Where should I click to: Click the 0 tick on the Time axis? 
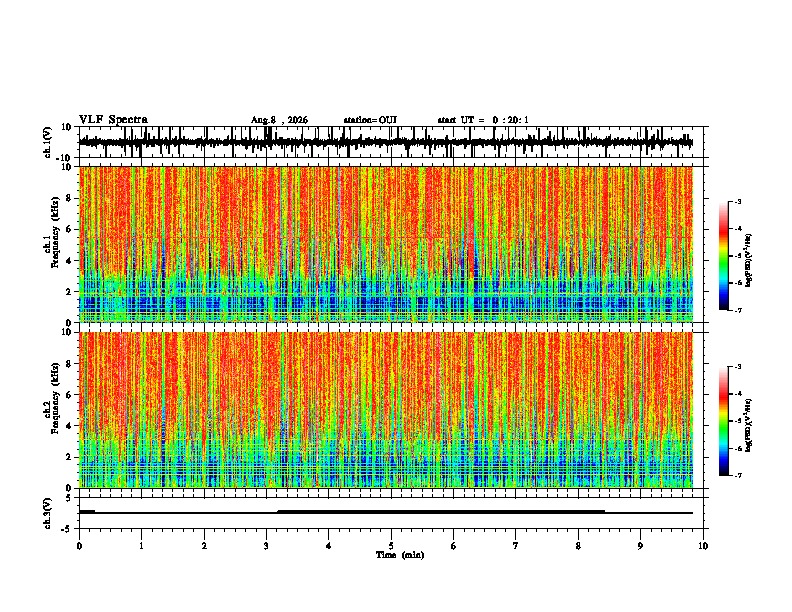tap(79, 546)
